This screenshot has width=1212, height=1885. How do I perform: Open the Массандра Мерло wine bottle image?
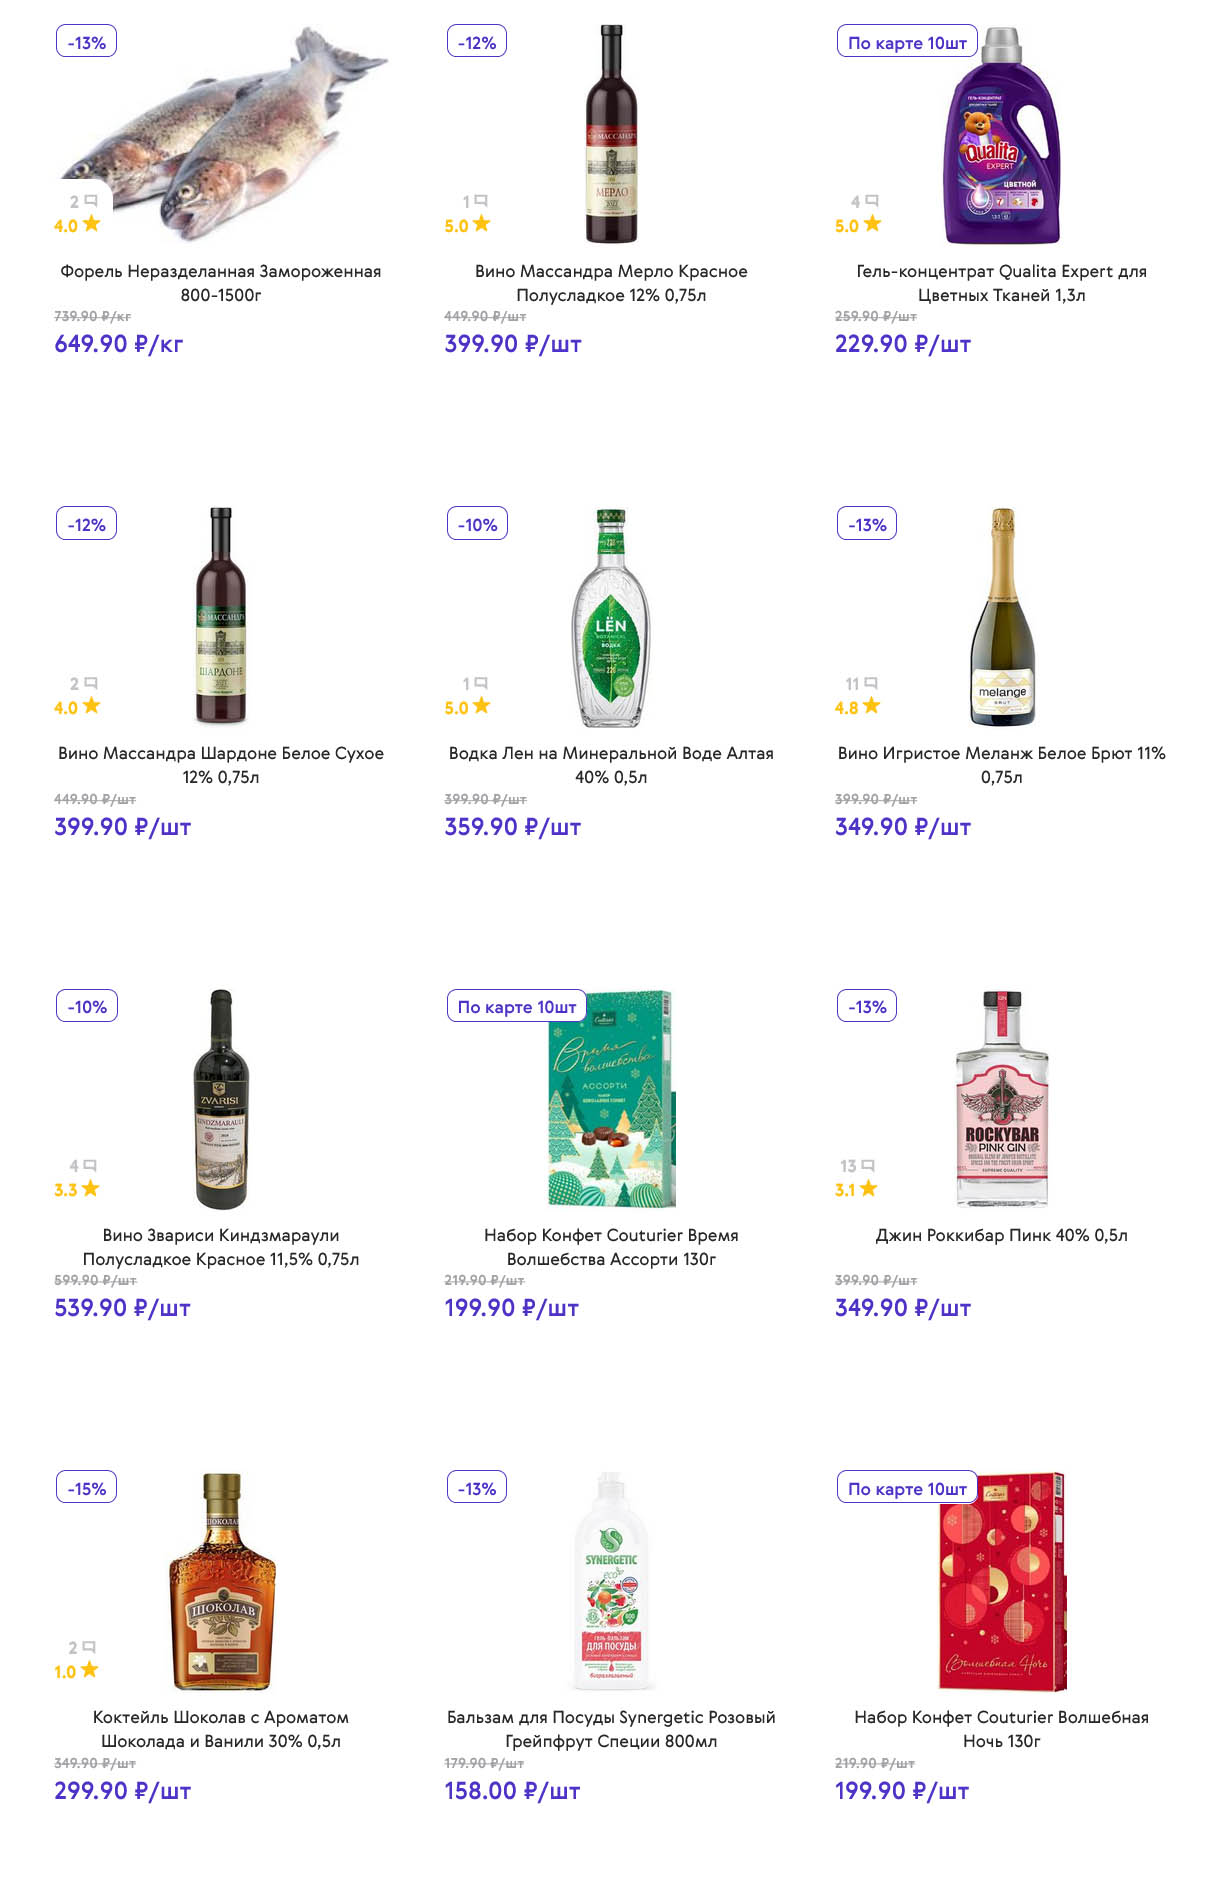pos(611,135)
